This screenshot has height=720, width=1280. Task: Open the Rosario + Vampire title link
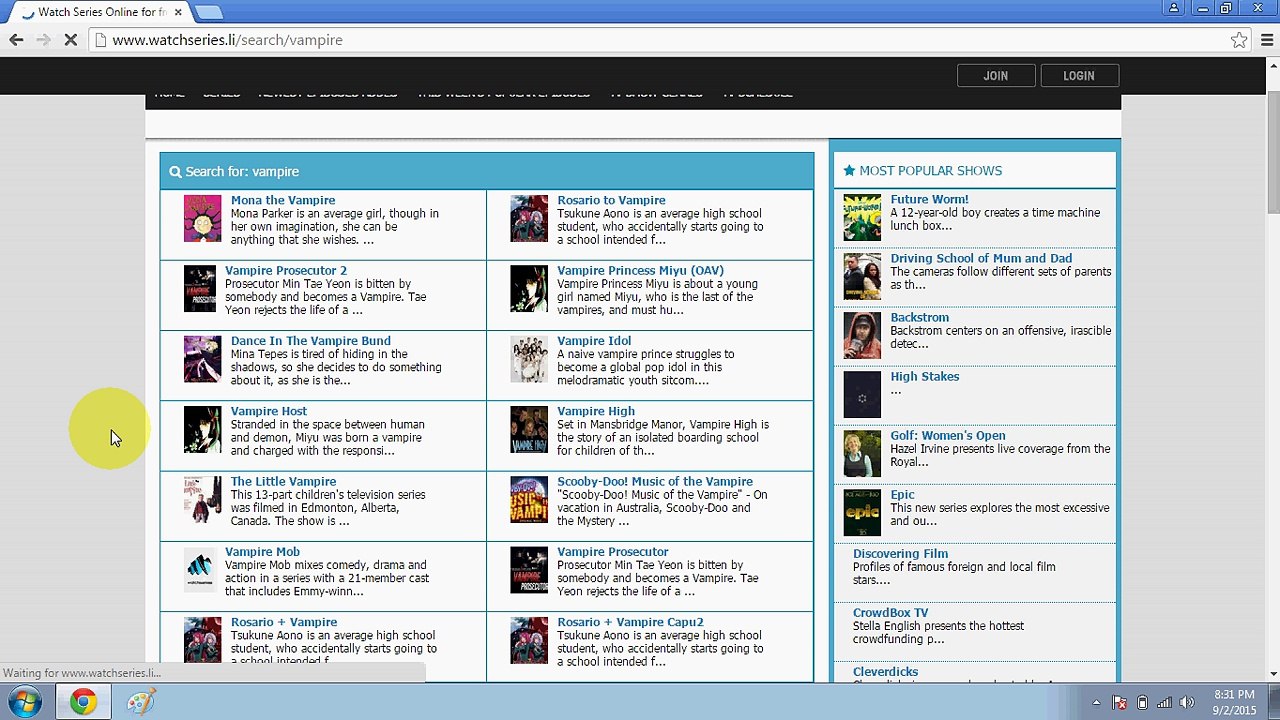(284, 622)
